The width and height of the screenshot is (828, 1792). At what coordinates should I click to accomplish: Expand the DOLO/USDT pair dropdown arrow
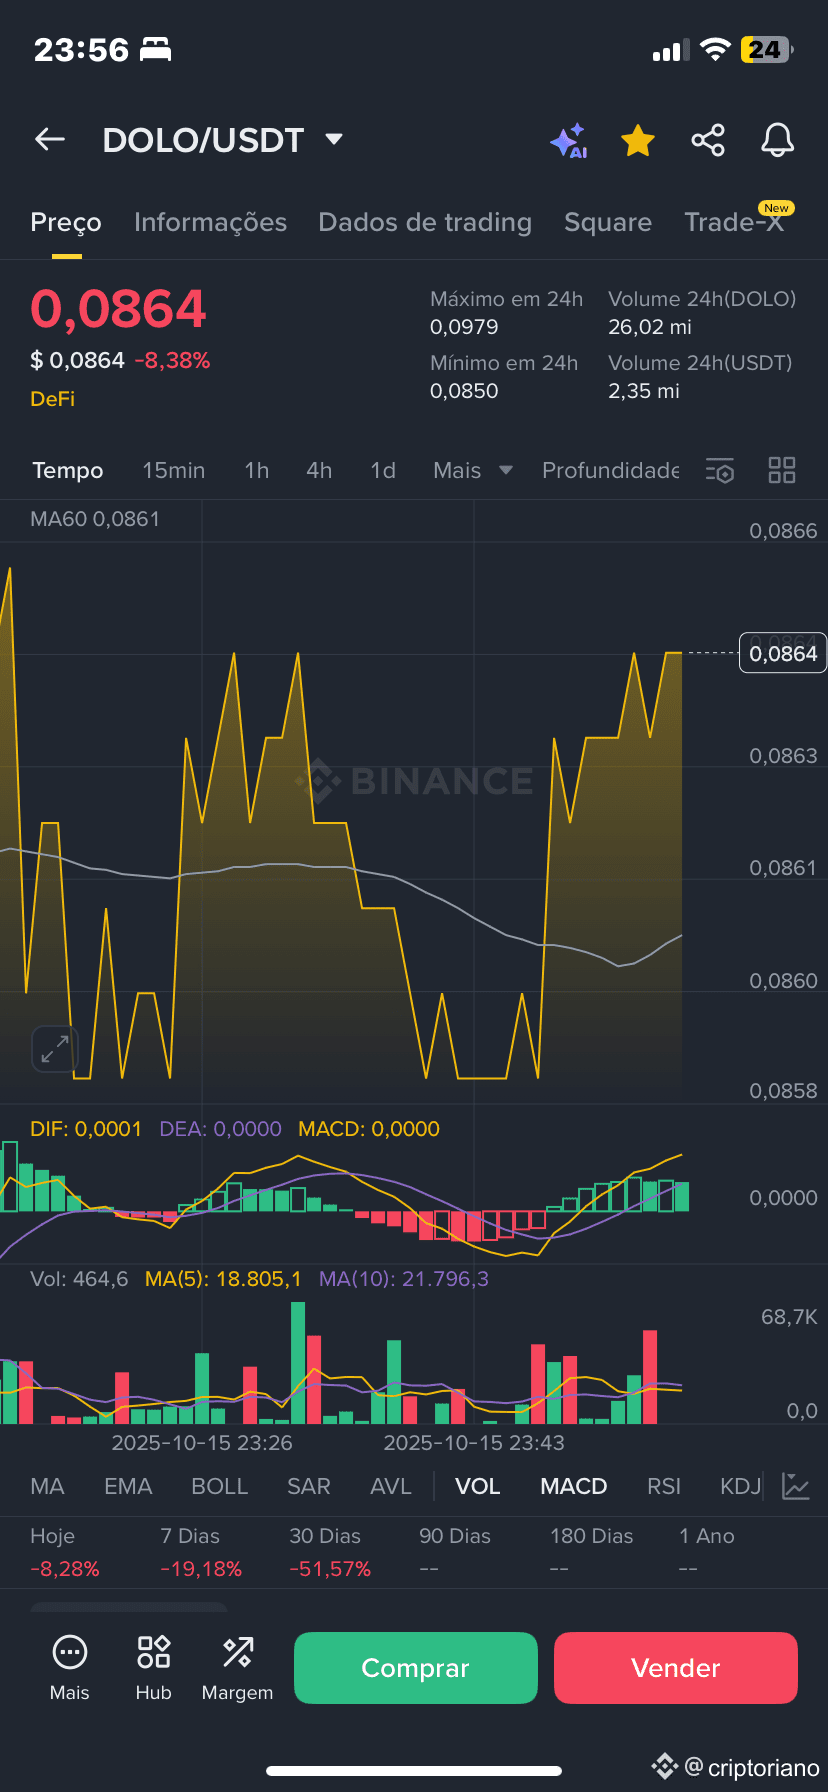coord(334,139)
